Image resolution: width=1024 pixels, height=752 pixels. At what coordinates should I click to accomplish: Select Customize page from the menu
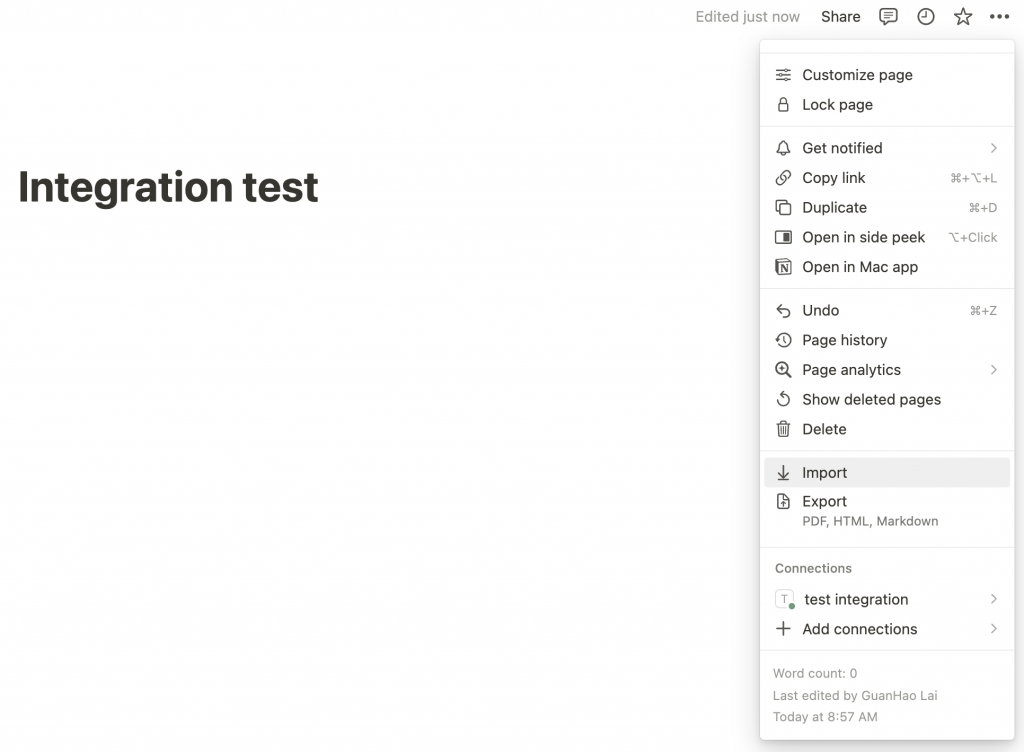click(857, 75)
